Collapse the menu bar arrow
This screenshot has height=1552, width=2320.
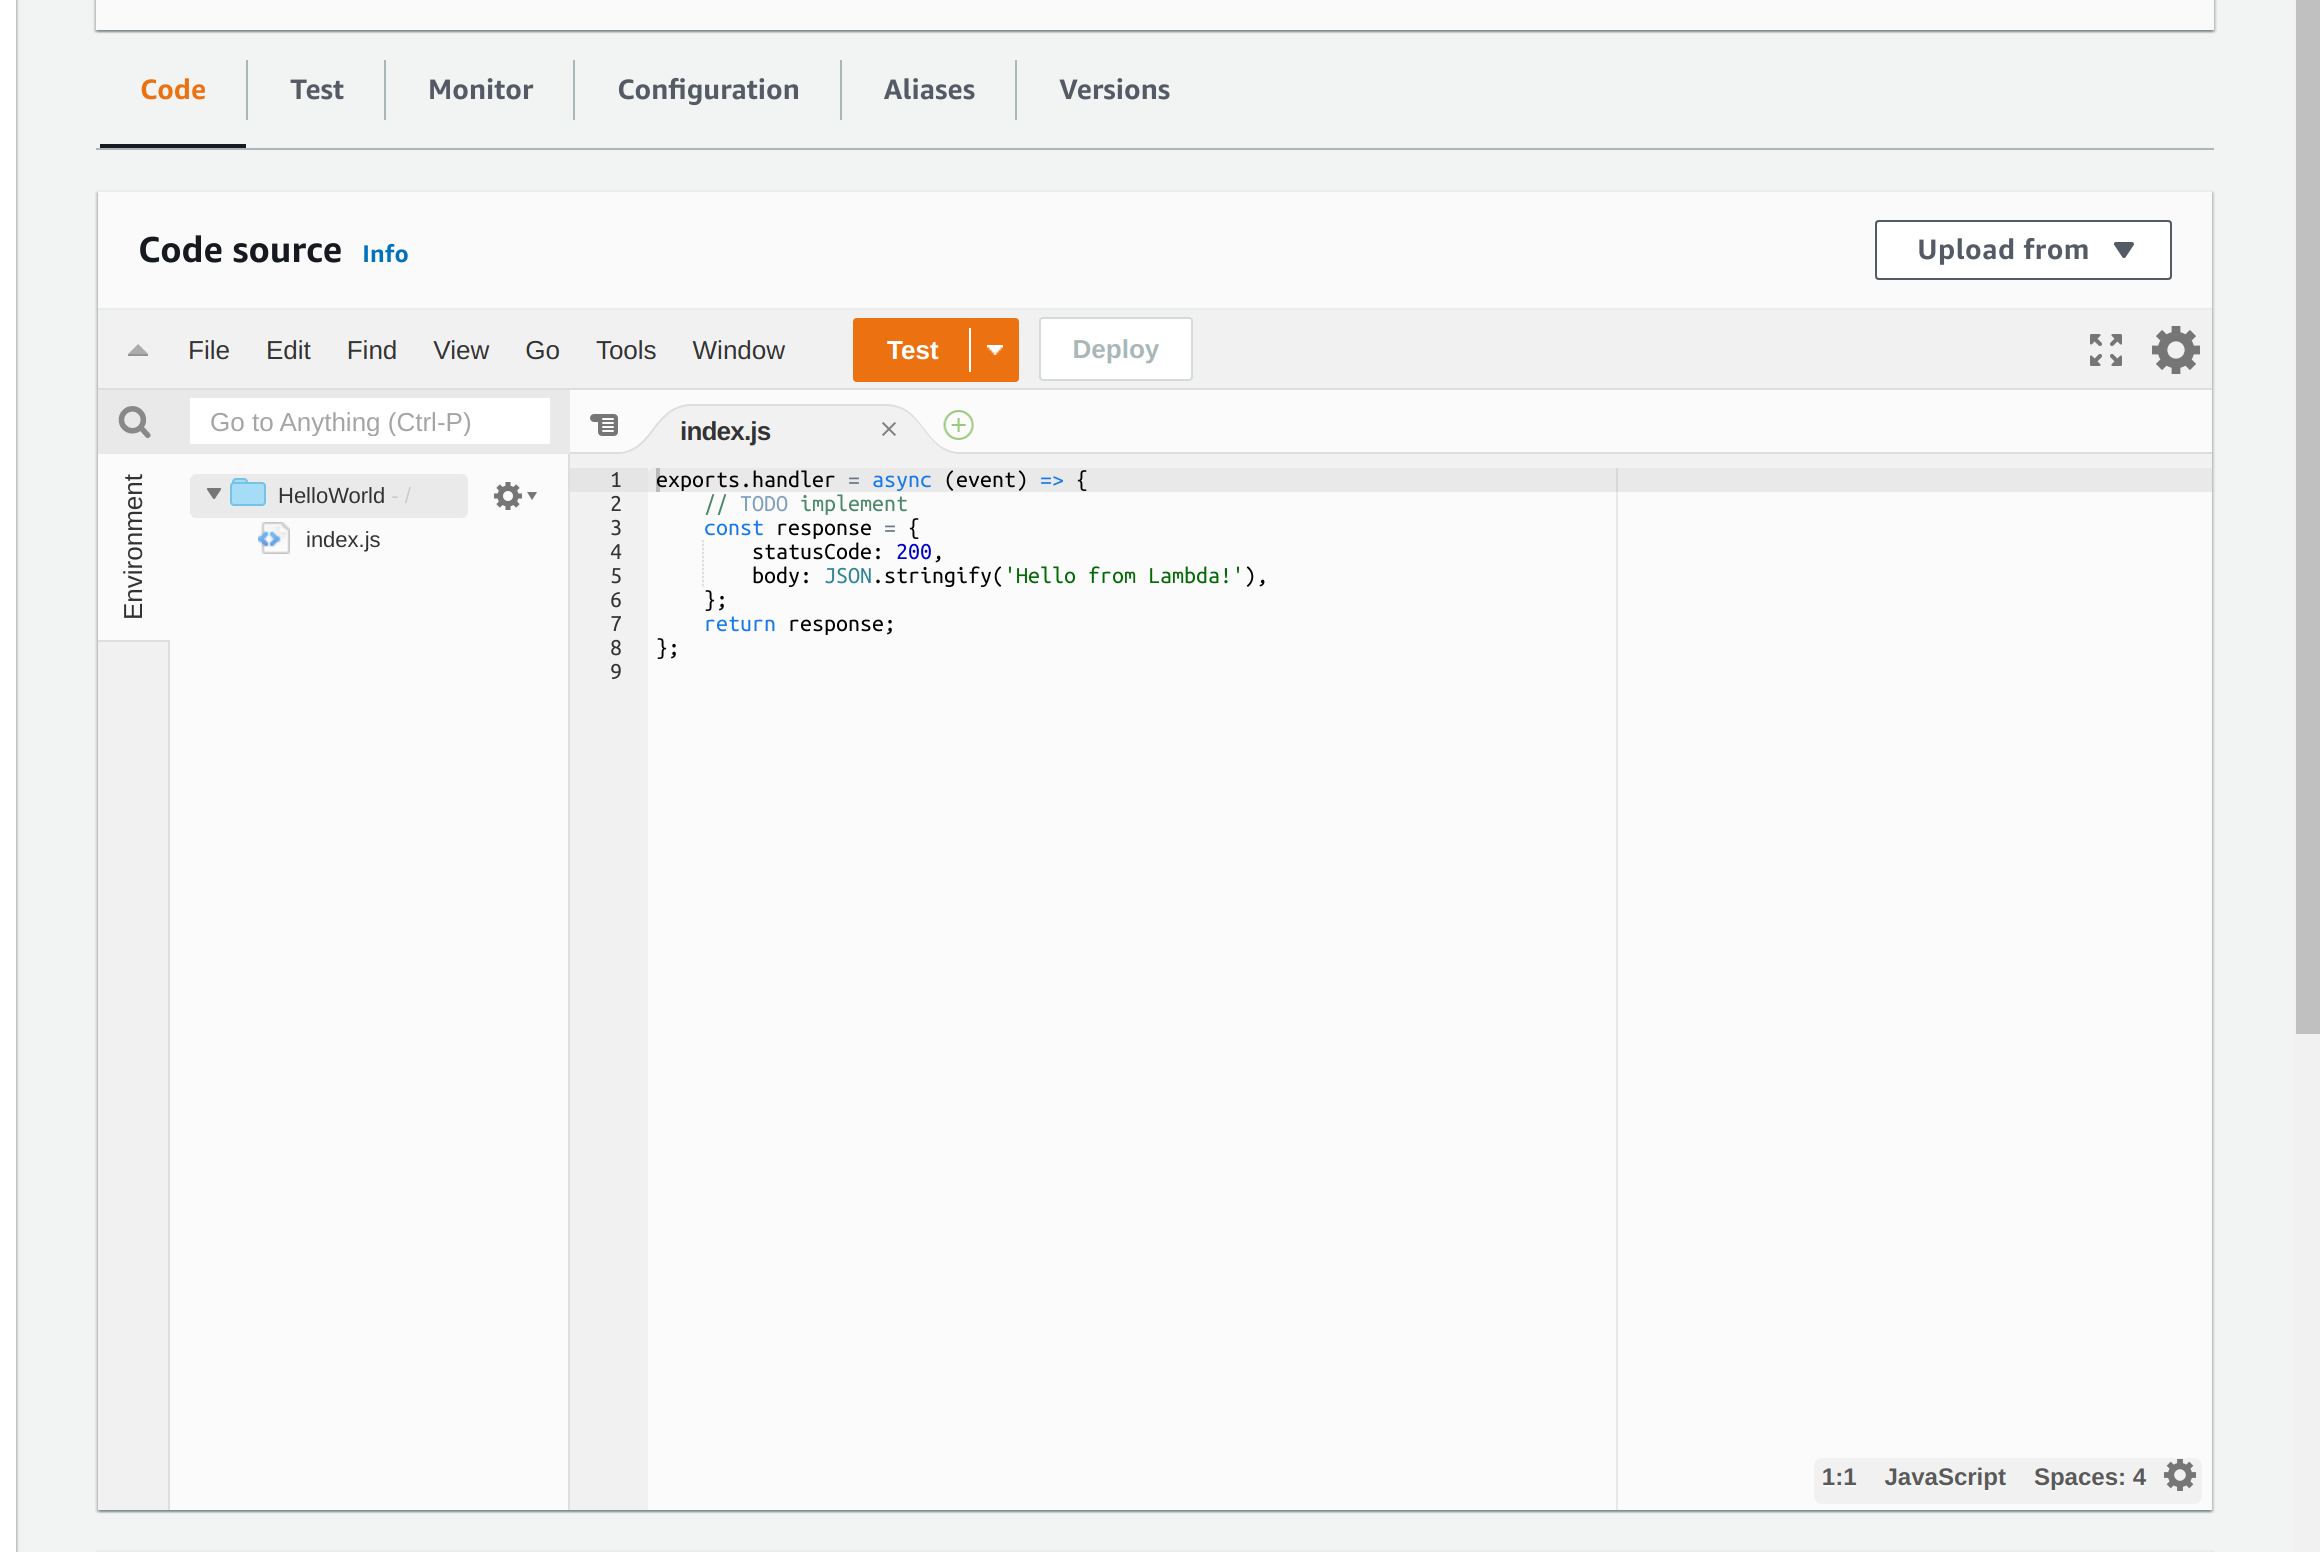[138, 350]
